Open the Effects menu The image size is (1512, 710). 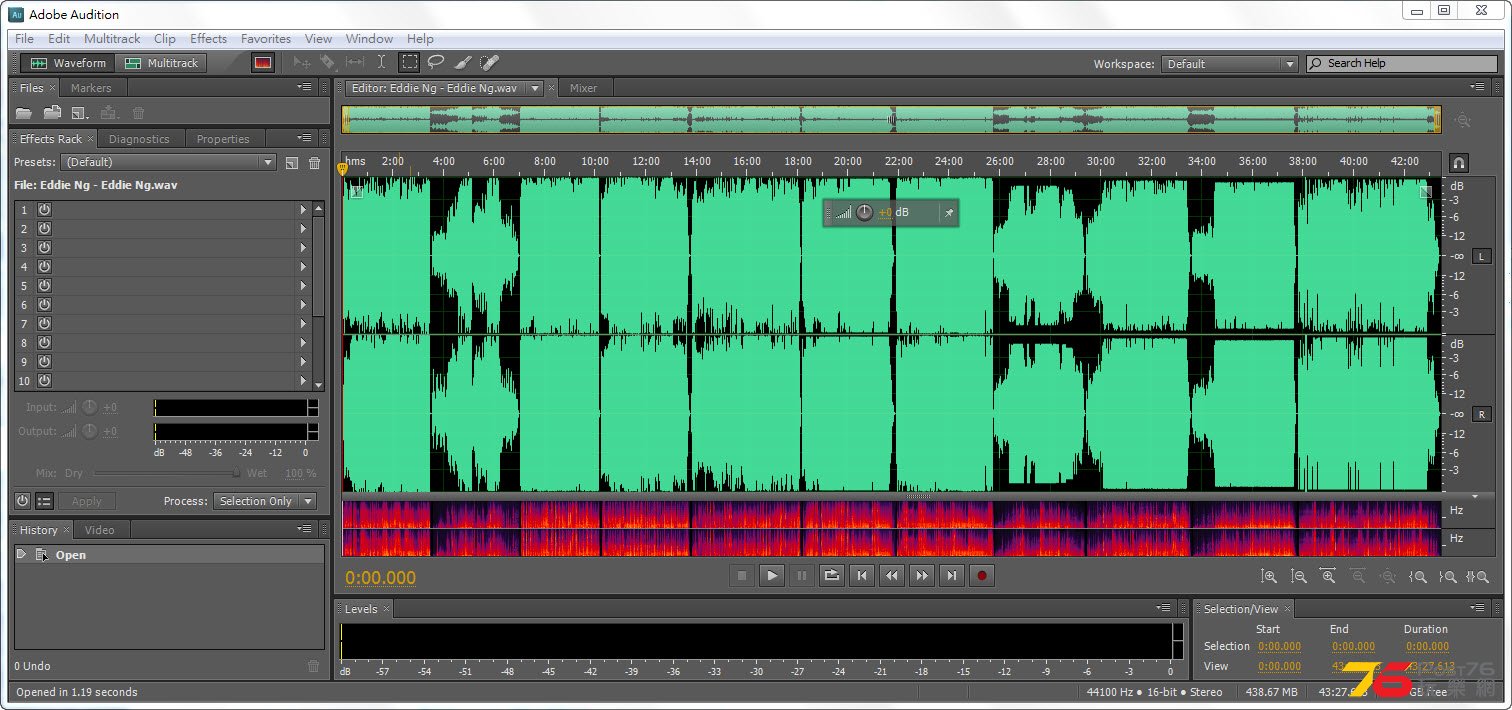pyautogui.click(x=208, y=39)
